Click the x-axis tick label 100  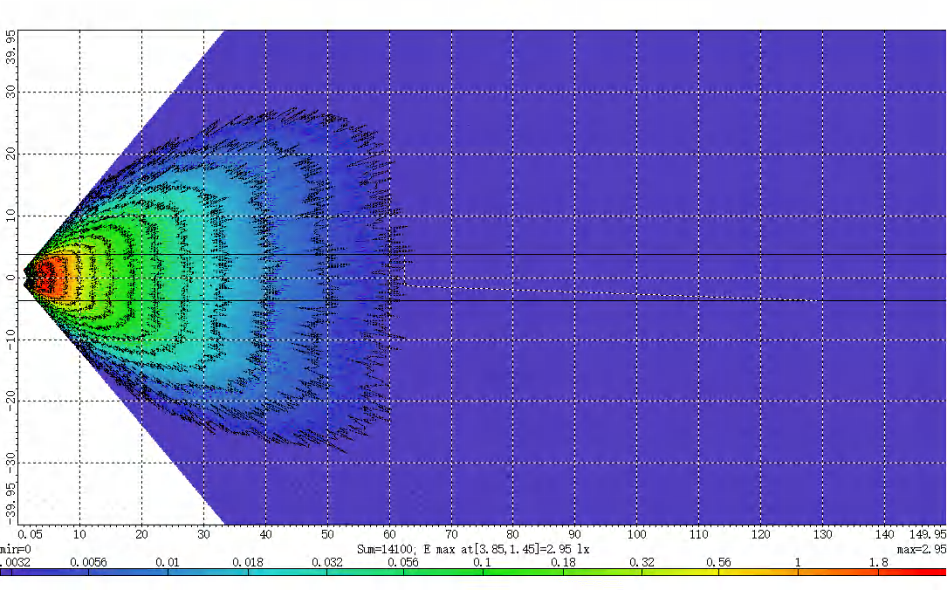637,534
